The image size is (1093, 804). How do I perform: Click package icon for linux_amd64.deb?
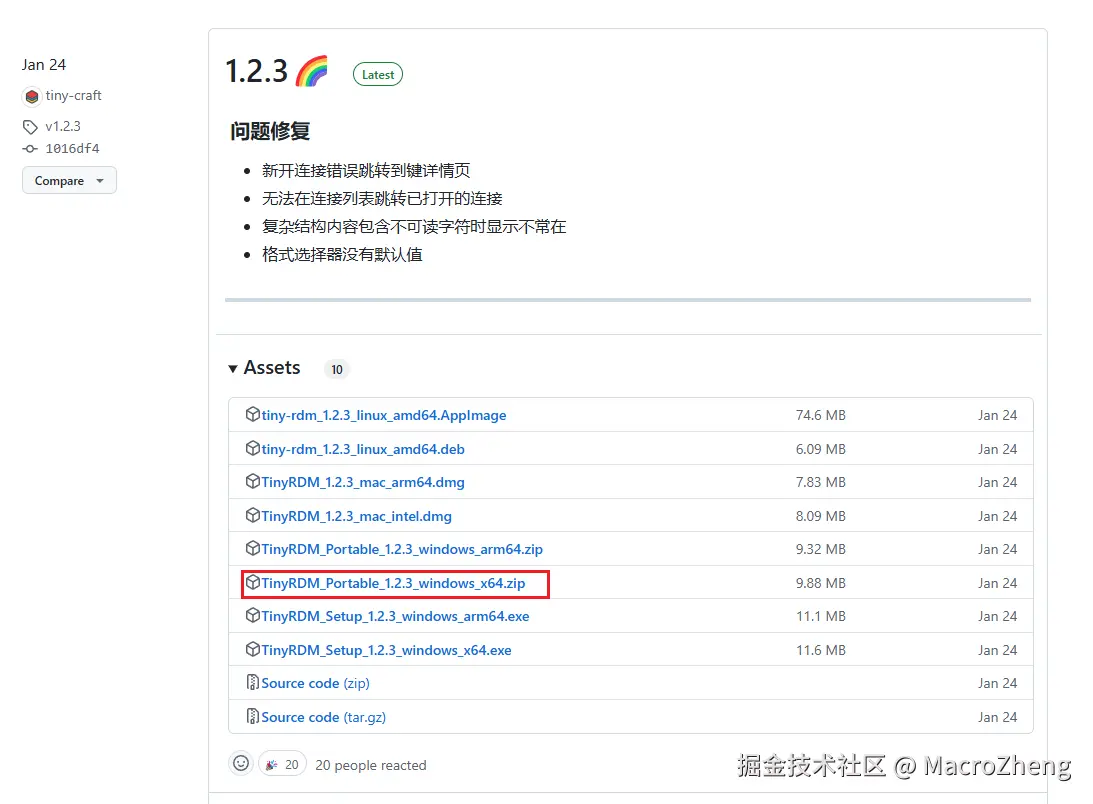pos(253,448)
